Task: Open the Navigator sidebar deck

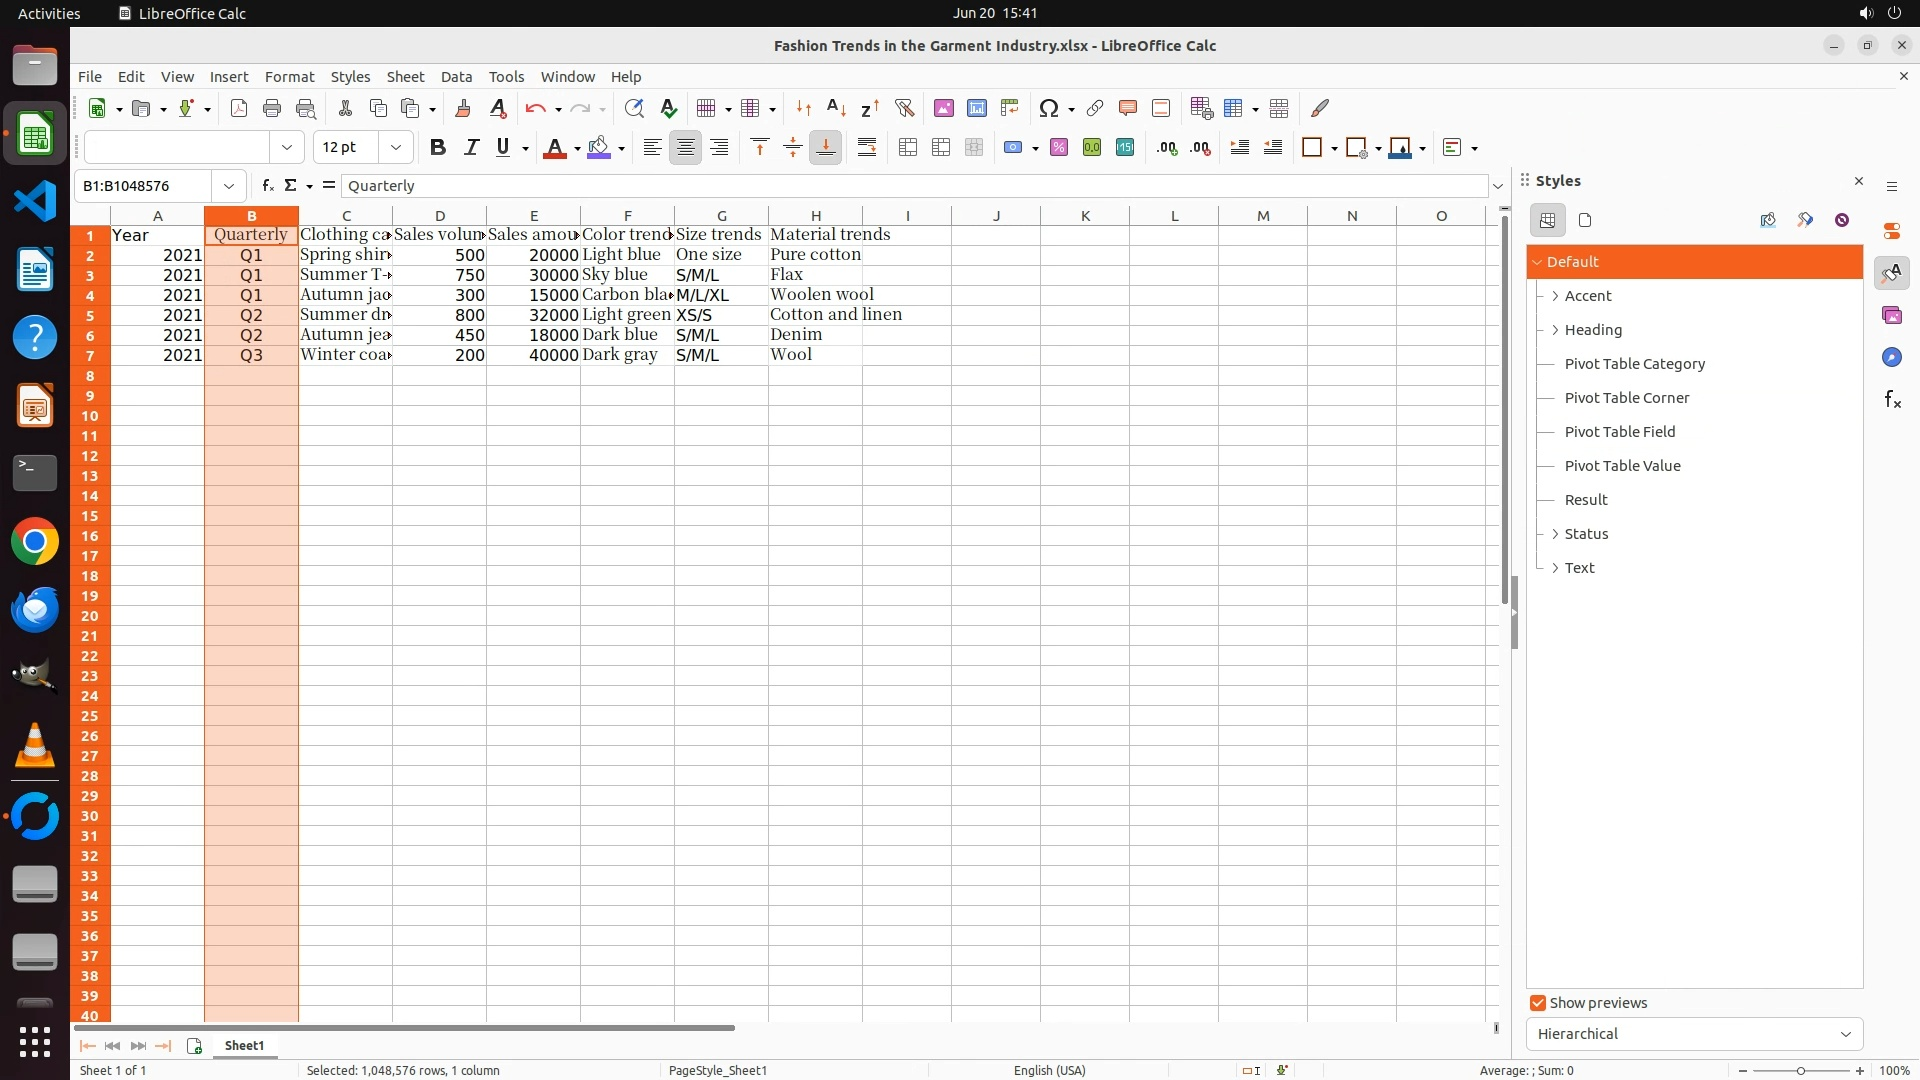Action: pos(1892,358)
